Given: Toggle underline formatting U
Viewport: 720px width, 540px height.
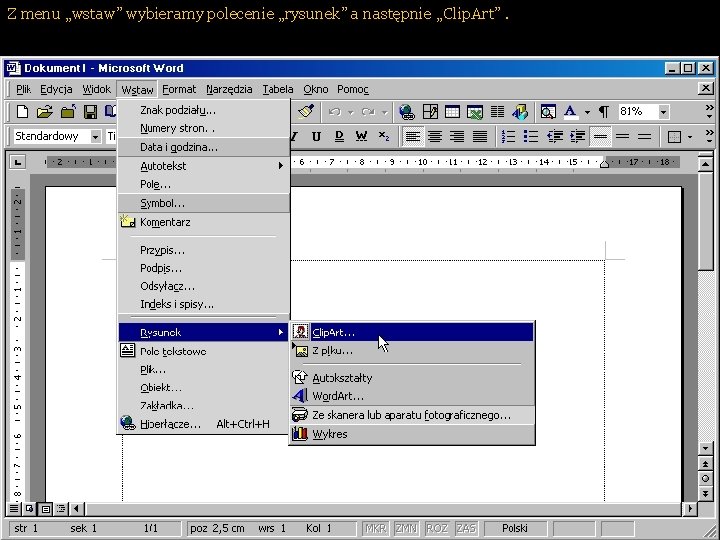Looking at the screenshot, I should click(316, 136).
